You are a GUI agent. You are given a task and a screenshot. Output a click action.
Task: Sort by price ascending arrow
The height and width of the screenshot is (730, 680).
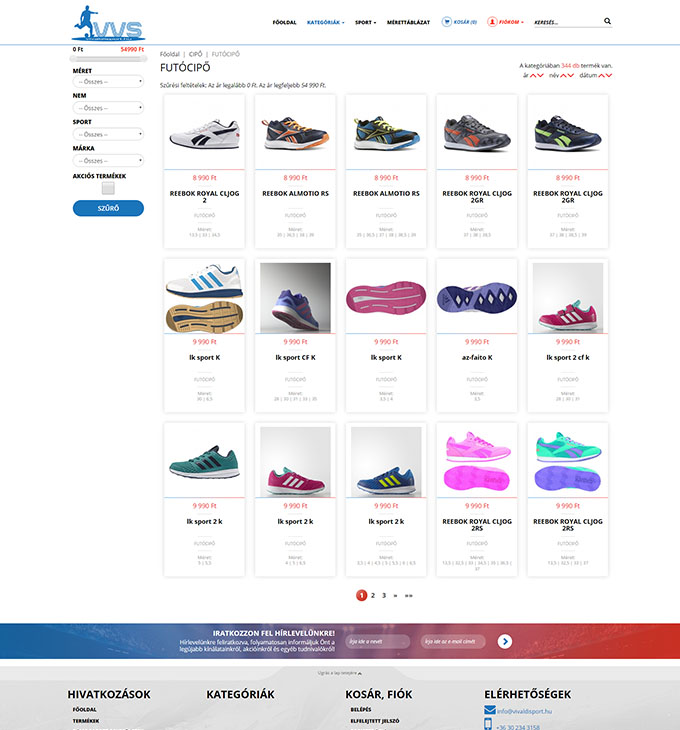533,75
